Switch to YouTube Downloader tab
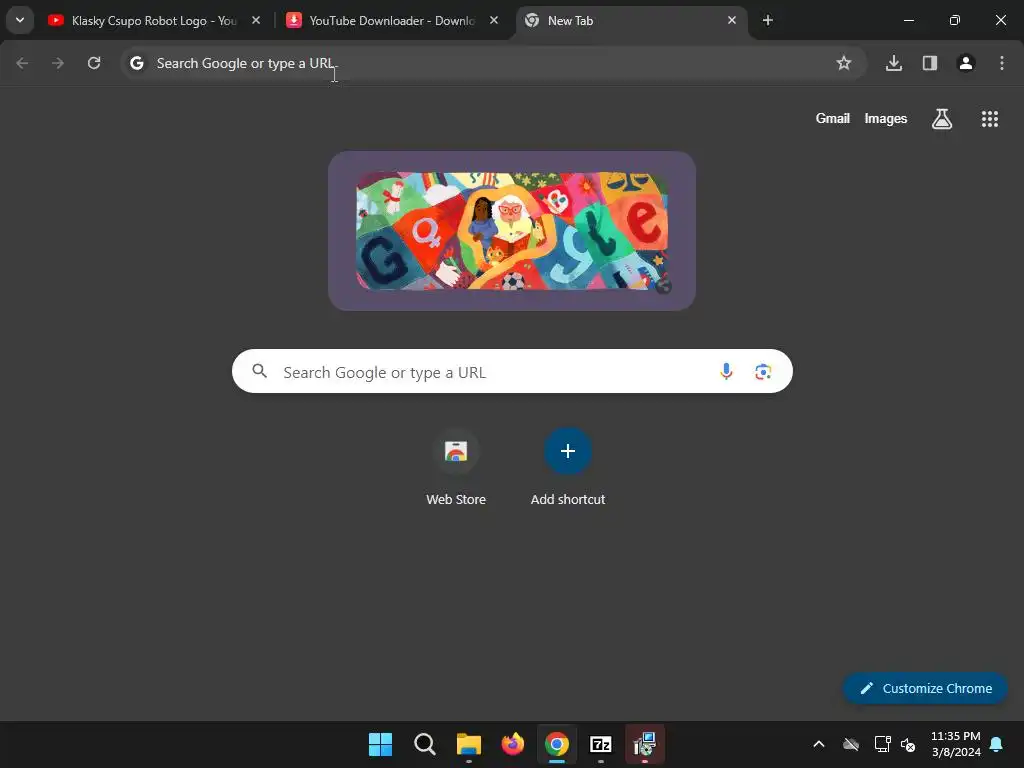This screenshot has height=768, width=1024. point(392,20)
